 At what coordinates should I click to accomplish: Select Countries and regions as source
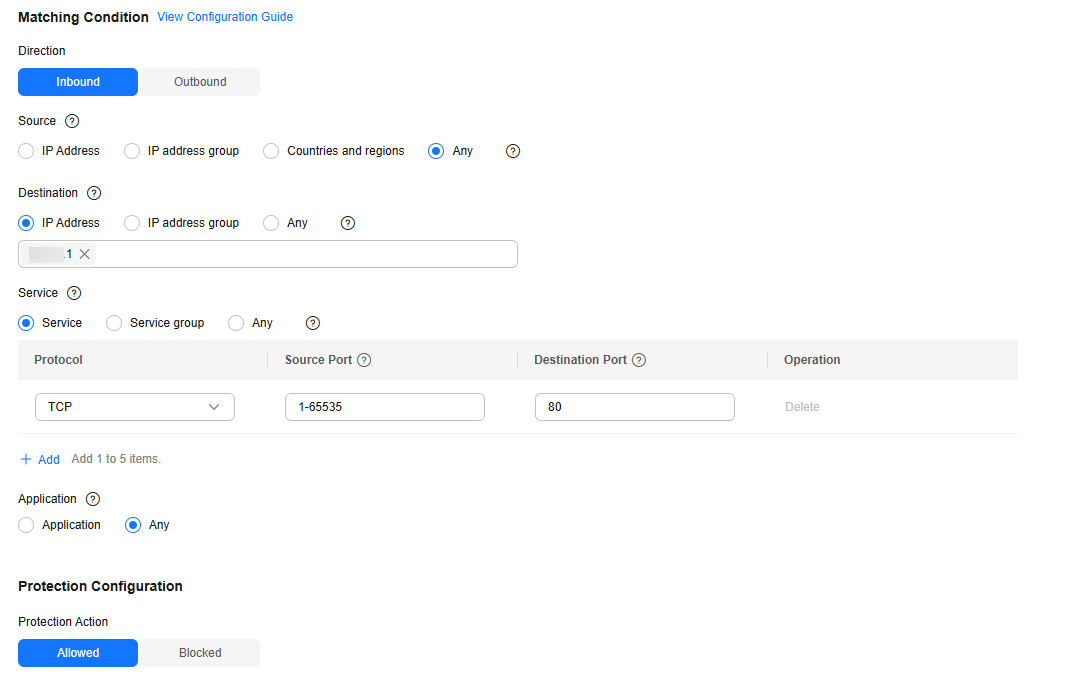click(271, 151)
